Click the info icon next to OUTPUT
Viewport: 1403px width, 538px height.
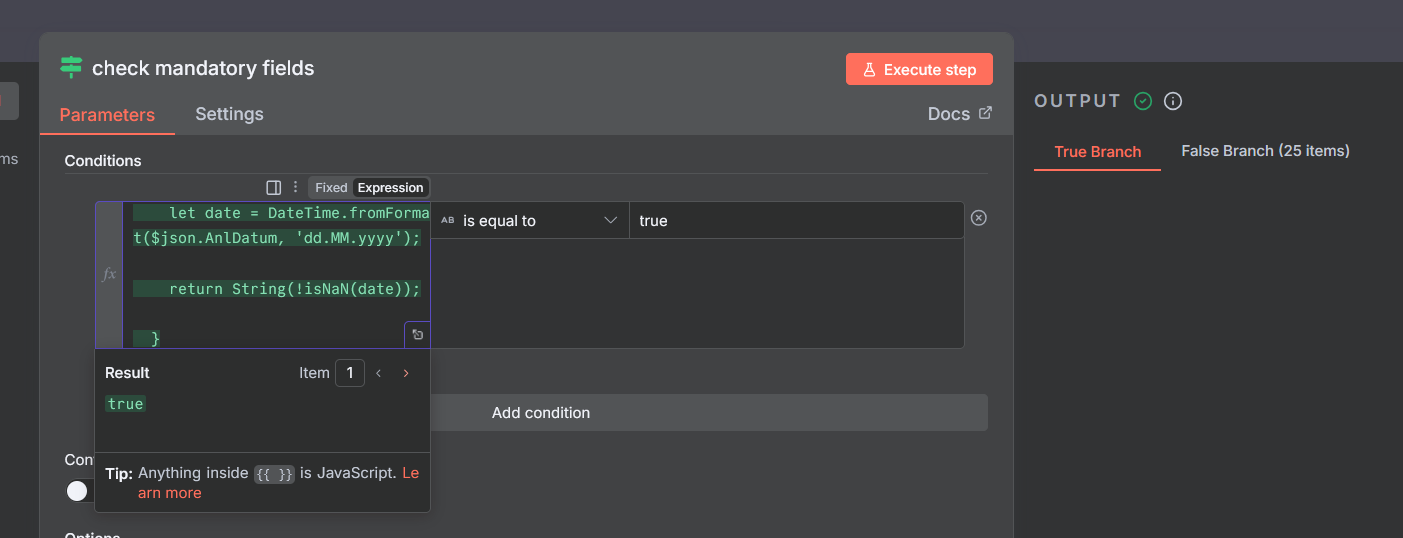point(1174,101)
